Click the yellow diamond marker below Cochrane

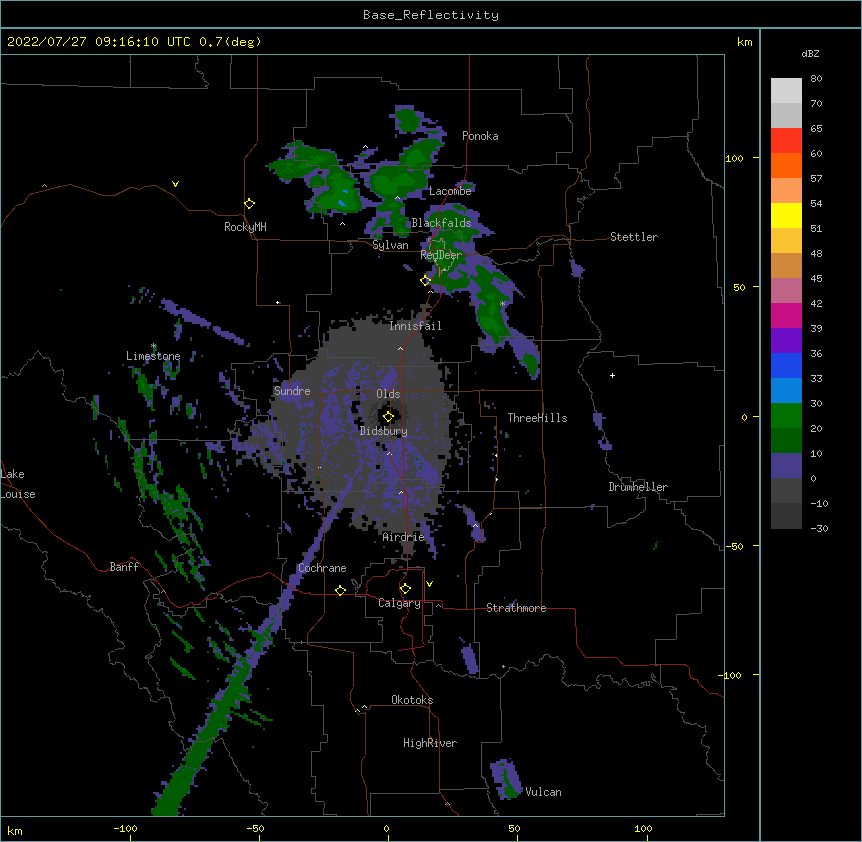coord(340,590)
